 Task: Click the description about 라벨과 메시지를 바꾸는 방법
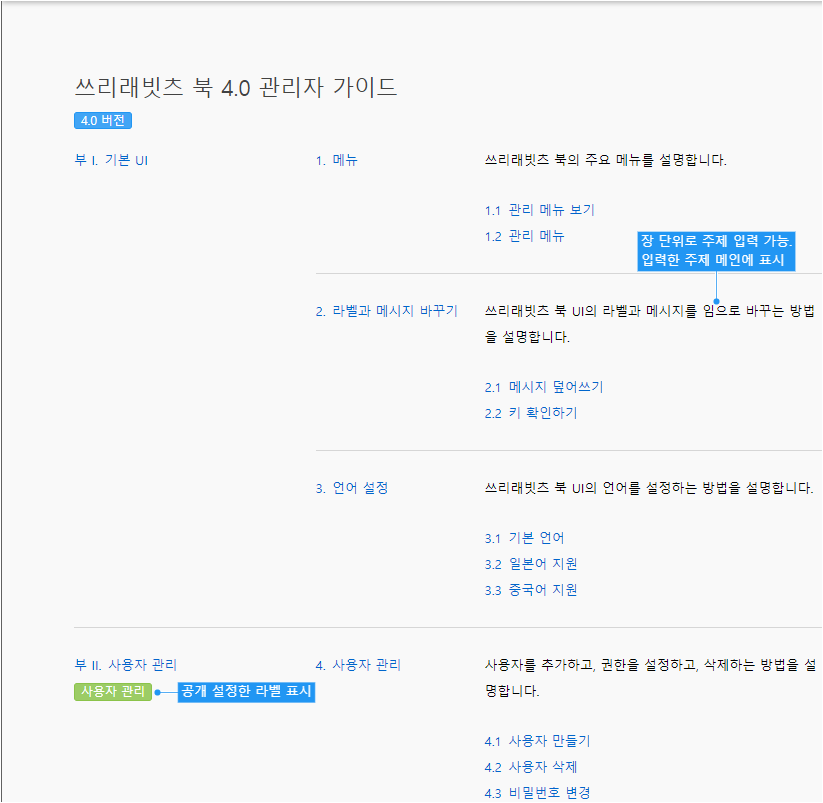click(x=649, y=324)
